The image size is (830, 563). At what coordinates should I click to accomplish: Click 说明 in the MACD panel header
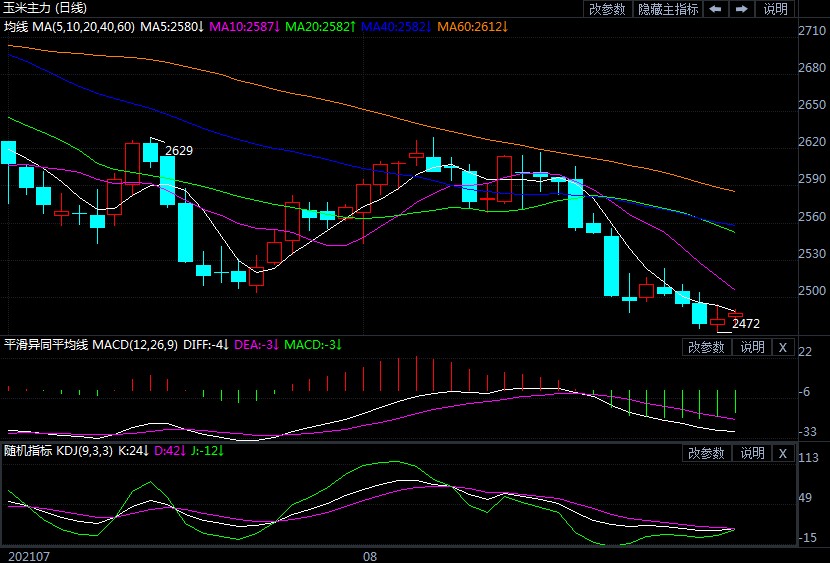(751, 347)
